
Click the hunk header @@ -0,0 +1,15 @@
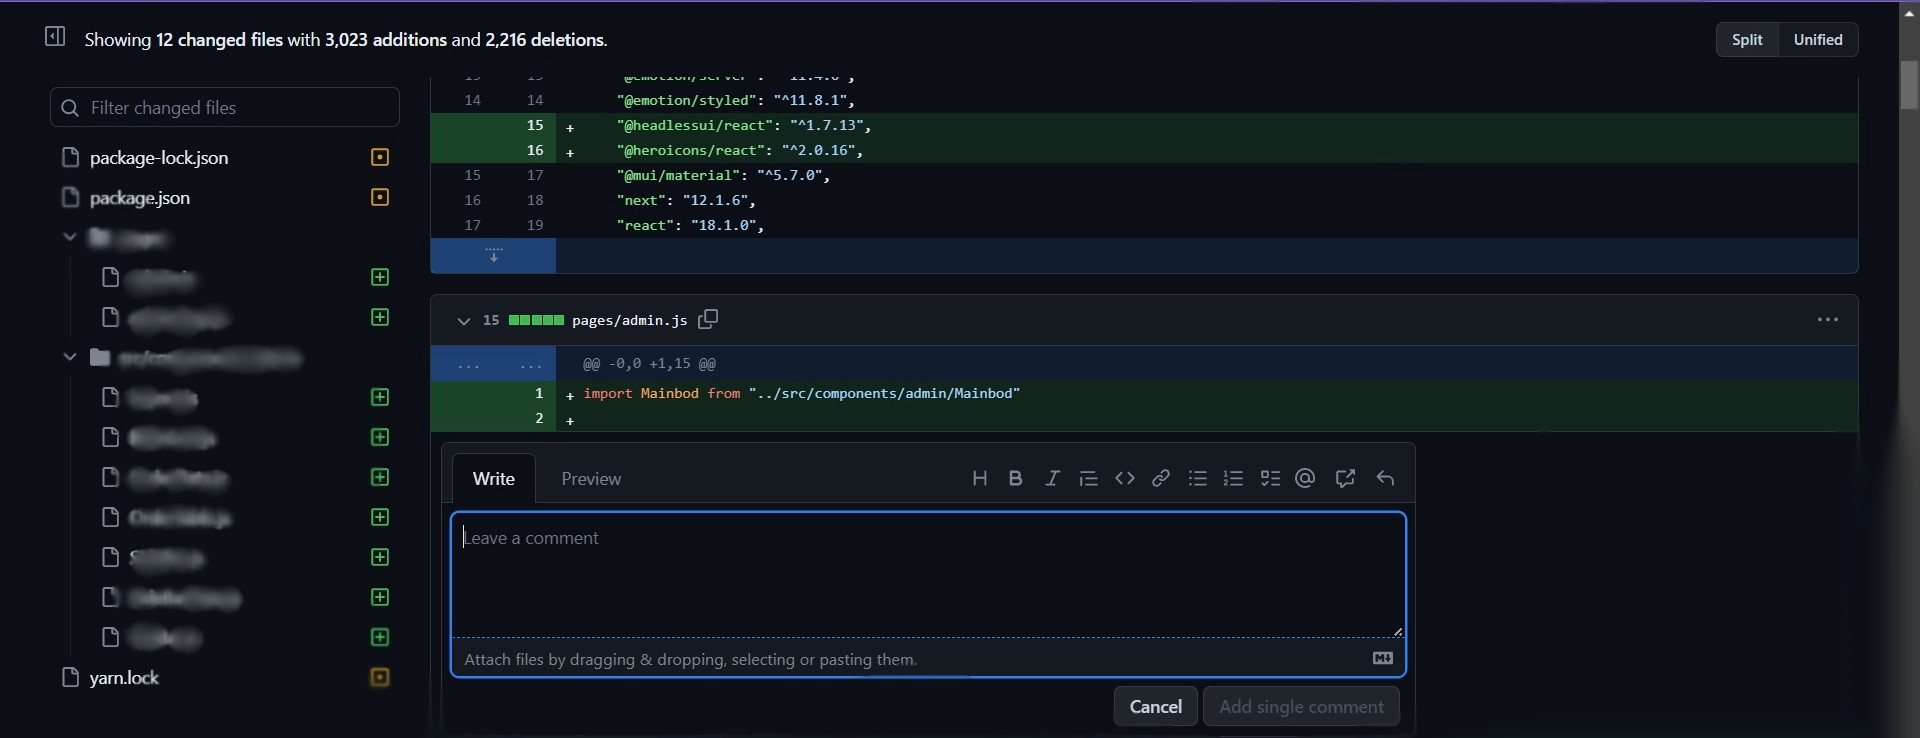coord(649,364)
